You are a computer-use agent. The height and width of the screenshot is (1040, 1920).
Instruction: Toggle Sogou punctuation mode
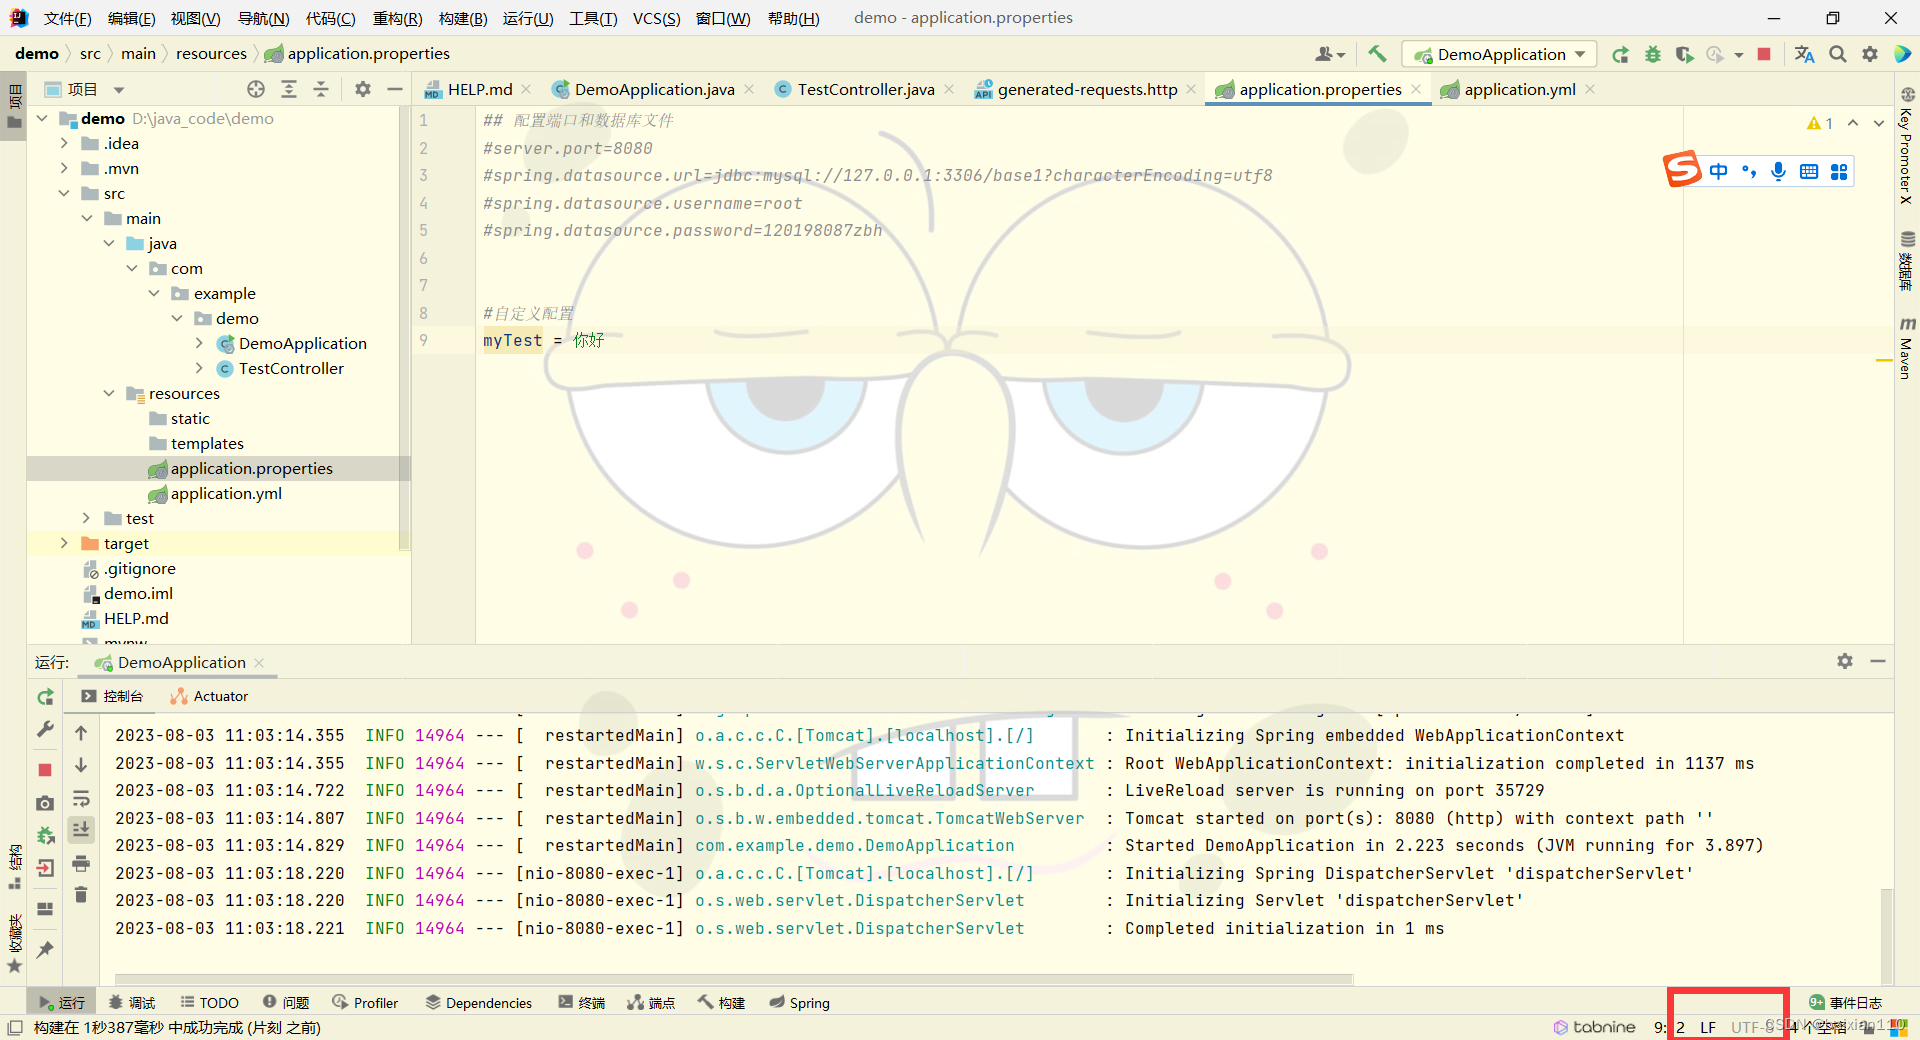click(x=1749, y=172)
